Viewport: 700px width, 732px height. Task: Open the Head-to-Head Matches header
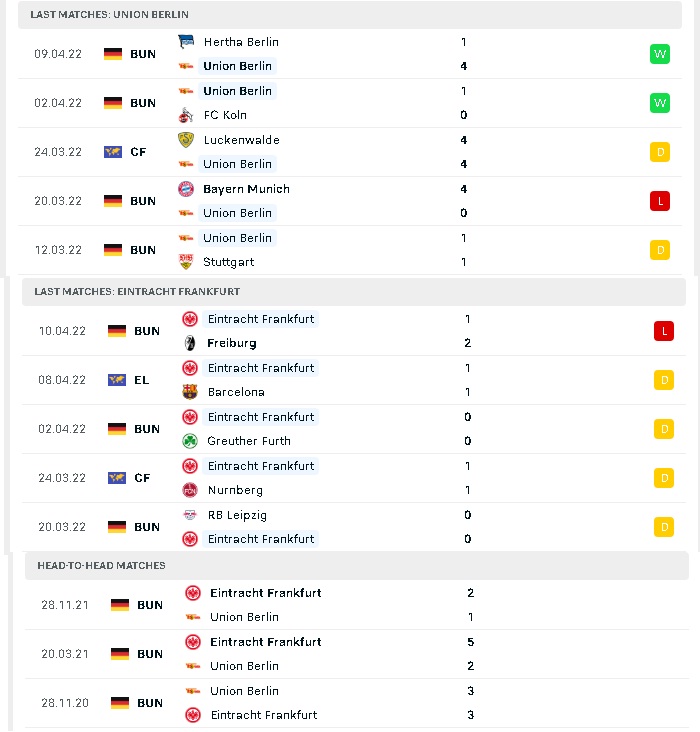[357, 566]
